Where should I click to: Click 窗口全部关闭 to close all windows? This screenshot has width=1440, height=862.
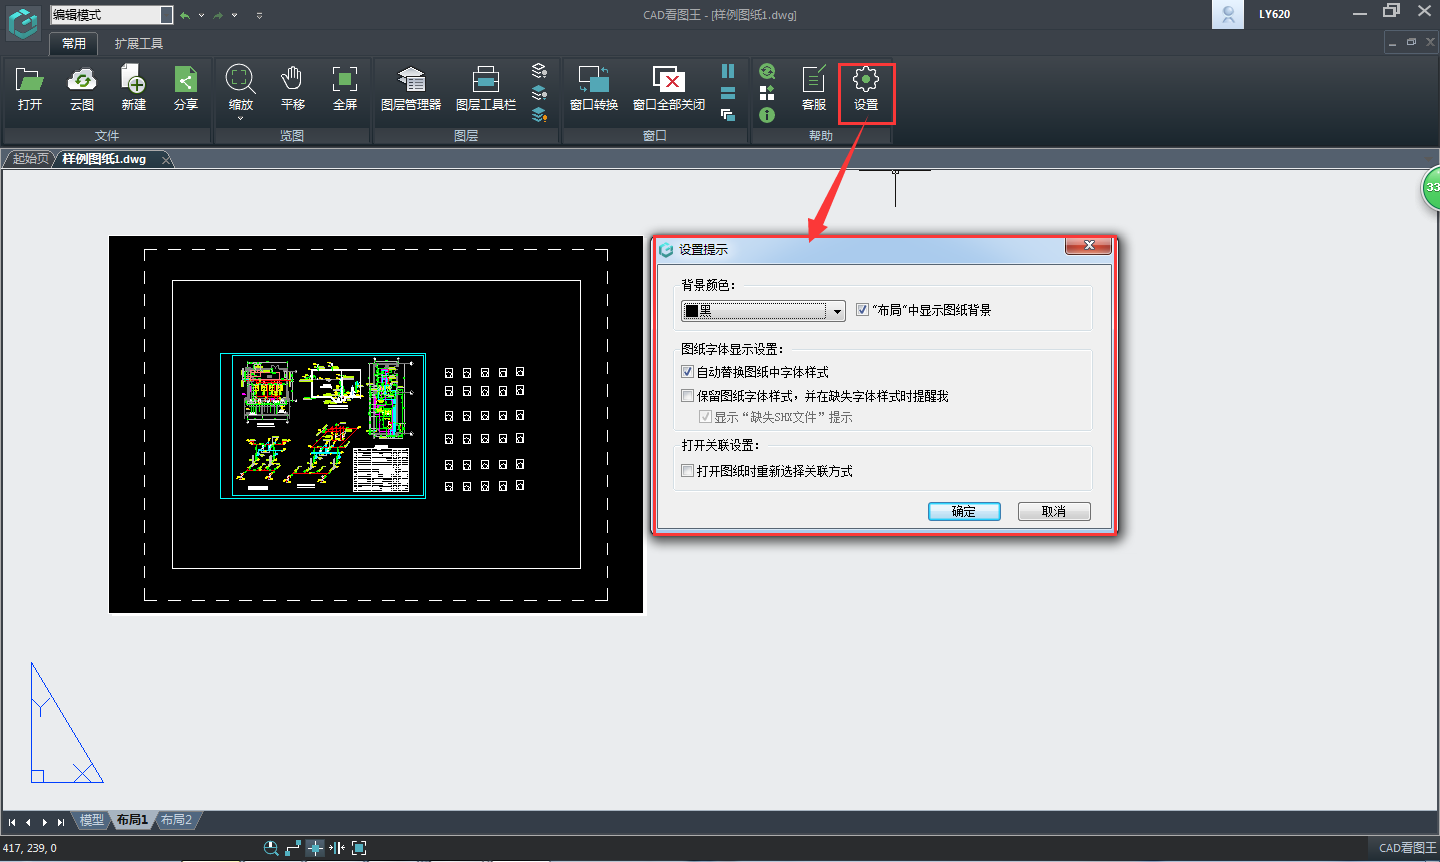coord(668,88)
